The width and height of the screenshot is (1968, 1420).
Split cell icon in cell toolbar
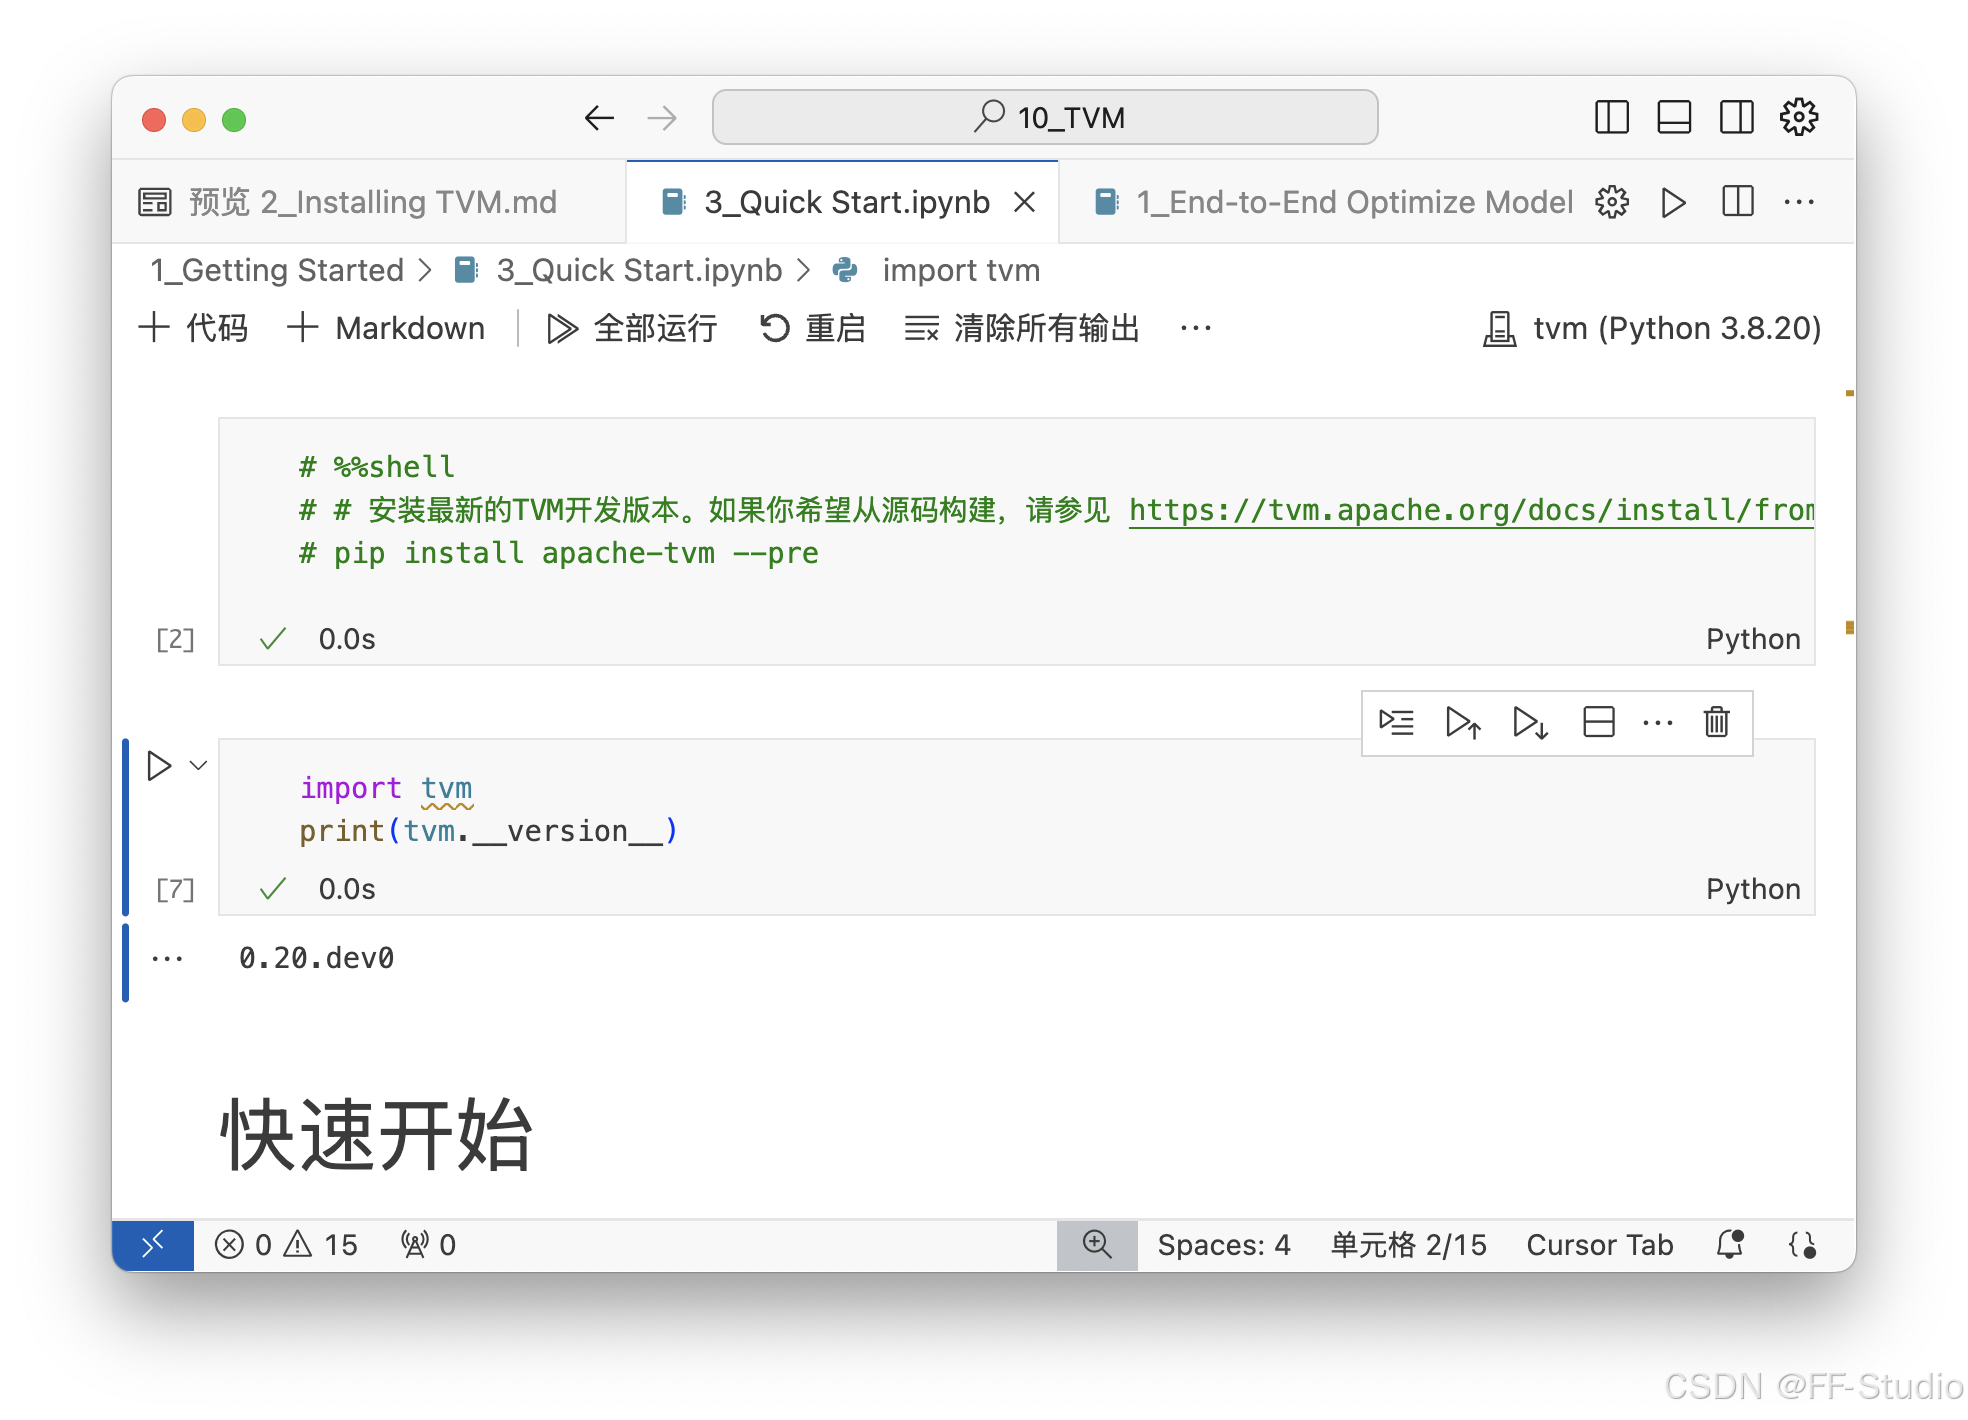coord(1599,722)
